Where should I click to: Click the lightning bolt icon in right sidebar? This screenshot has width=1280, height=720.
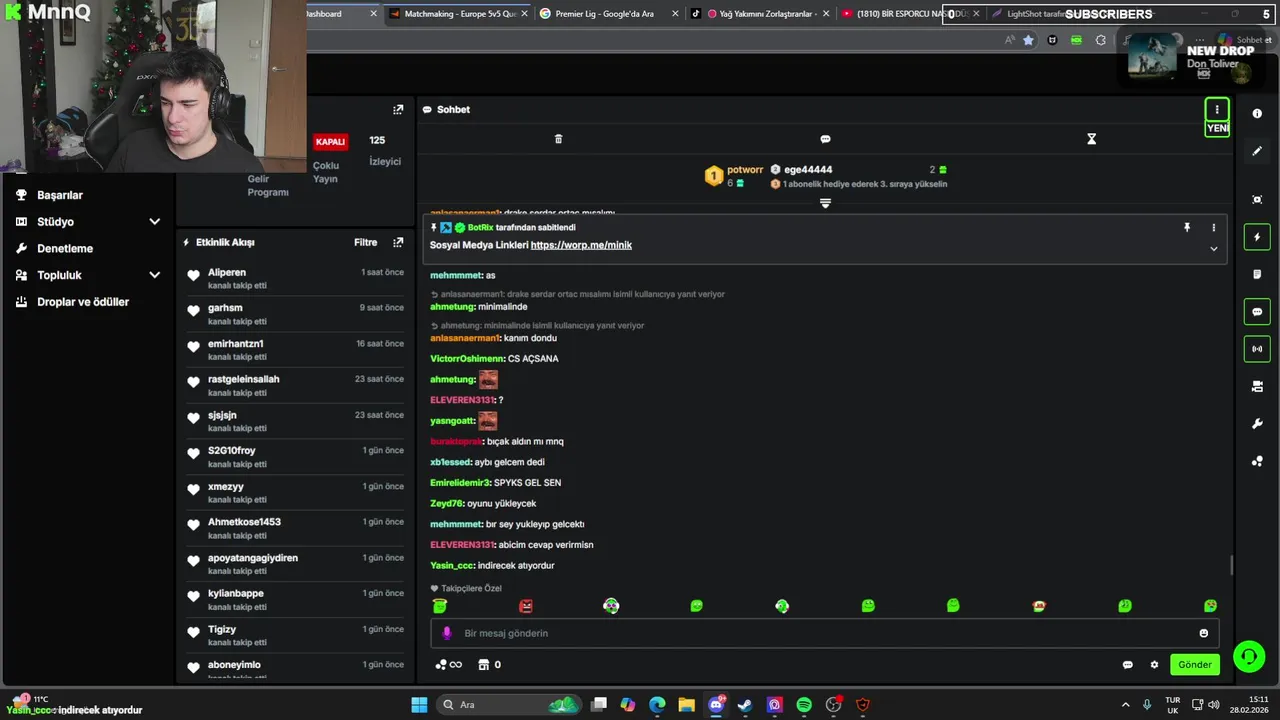point(1257,237)
